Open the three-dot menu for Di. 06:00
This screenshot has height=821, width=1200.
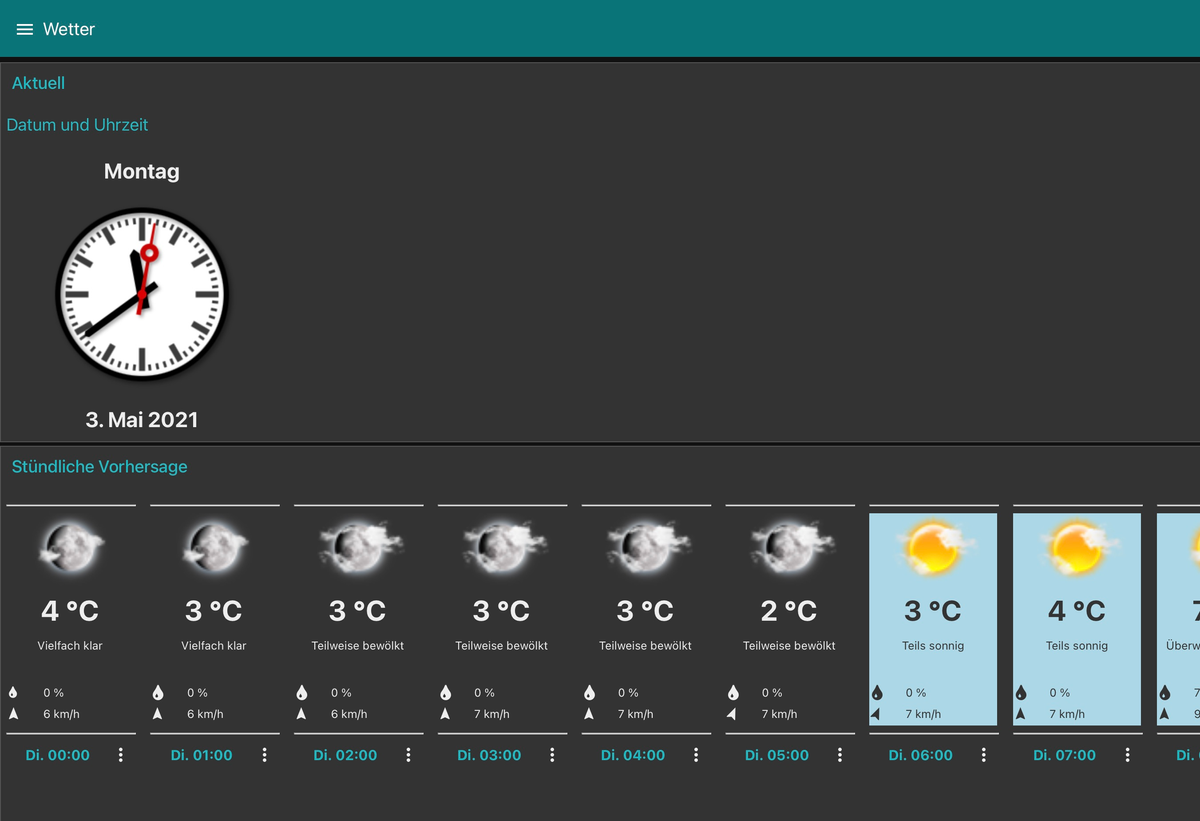(x=985, y=755)
